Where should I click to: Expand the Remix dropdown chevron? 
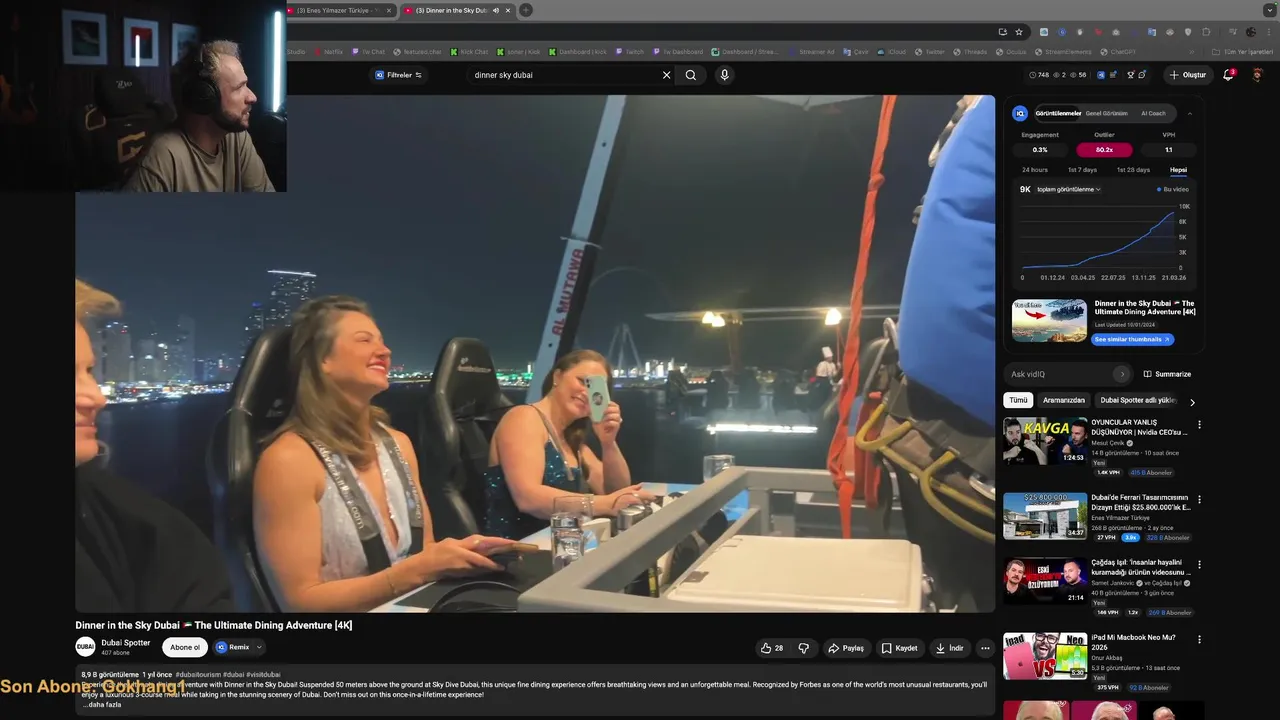click(x=260, y=647)
